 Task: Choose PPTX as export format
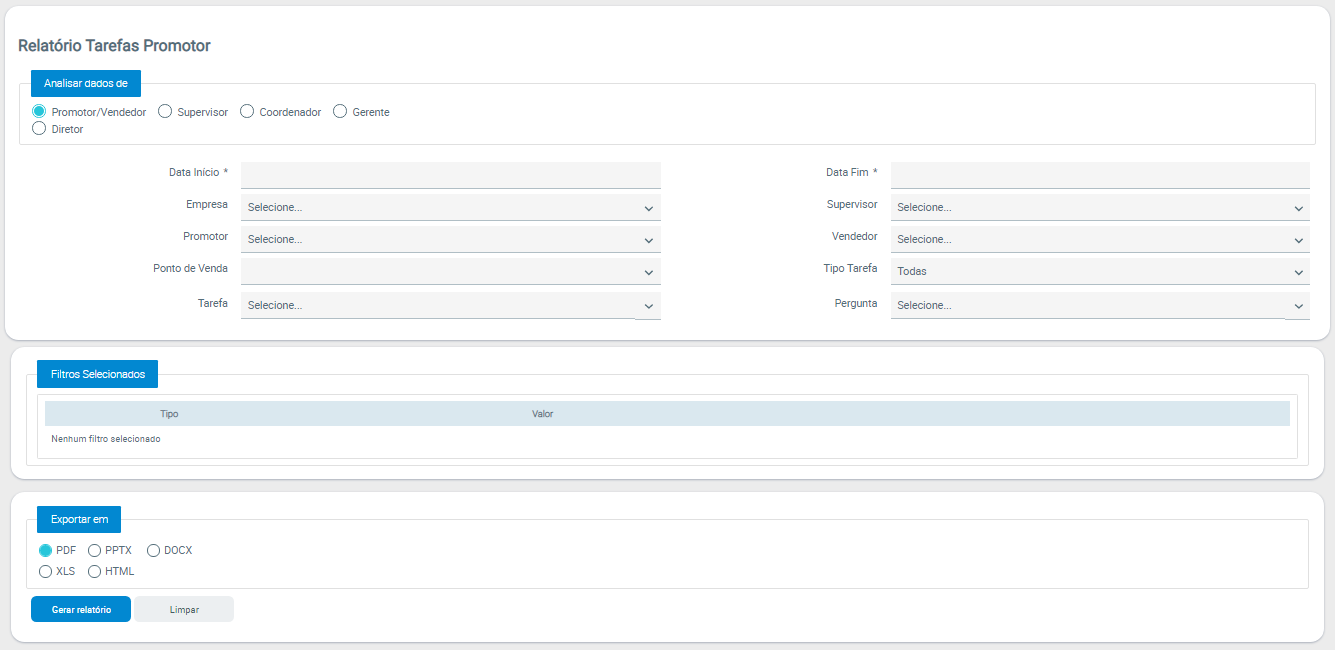click(95, 550)
